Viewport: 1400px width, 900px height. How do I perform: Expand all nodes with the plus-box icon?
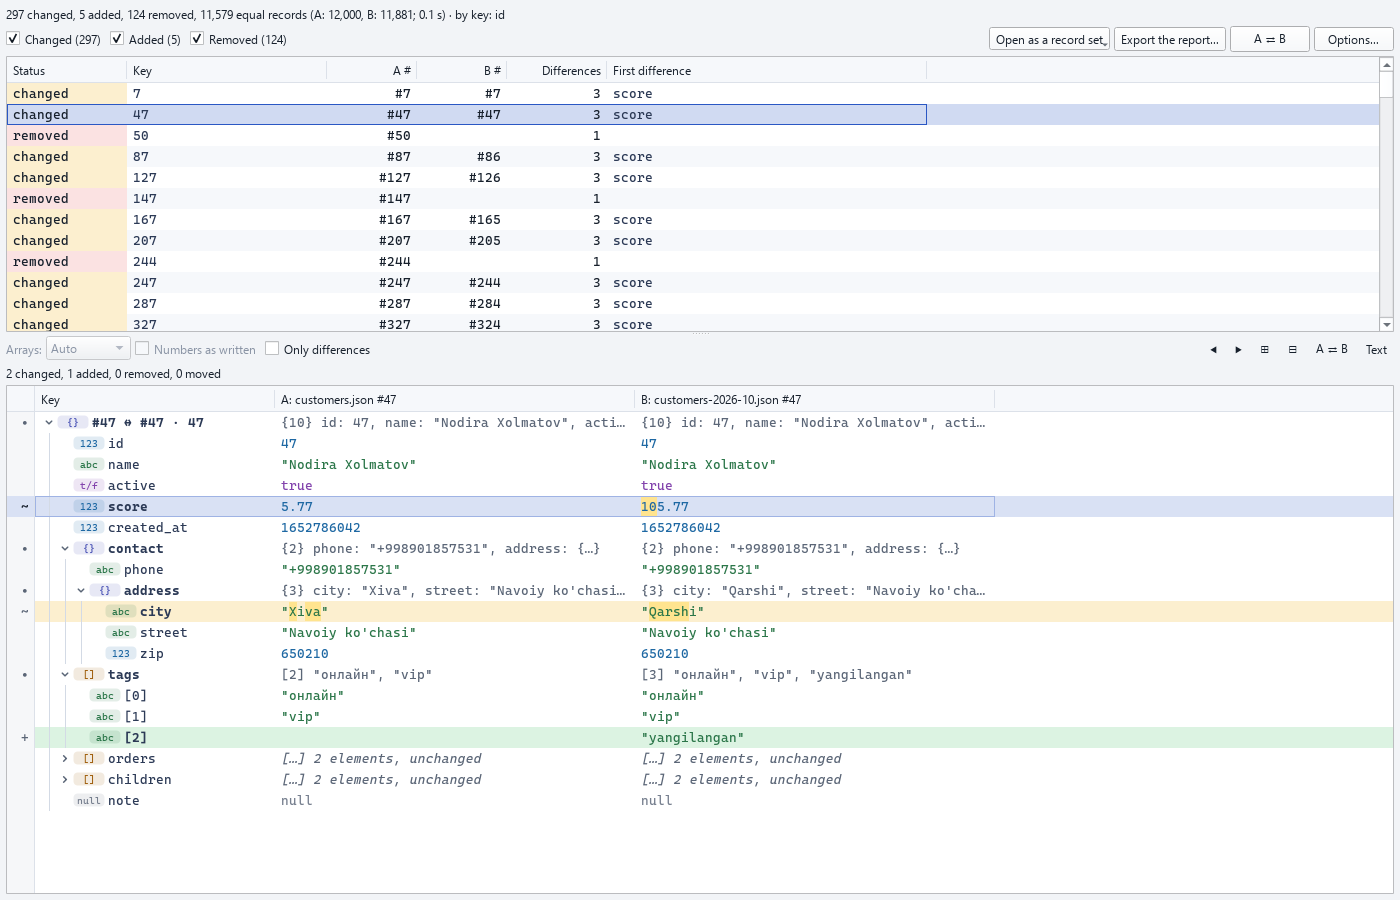[x=1265, y=350]
